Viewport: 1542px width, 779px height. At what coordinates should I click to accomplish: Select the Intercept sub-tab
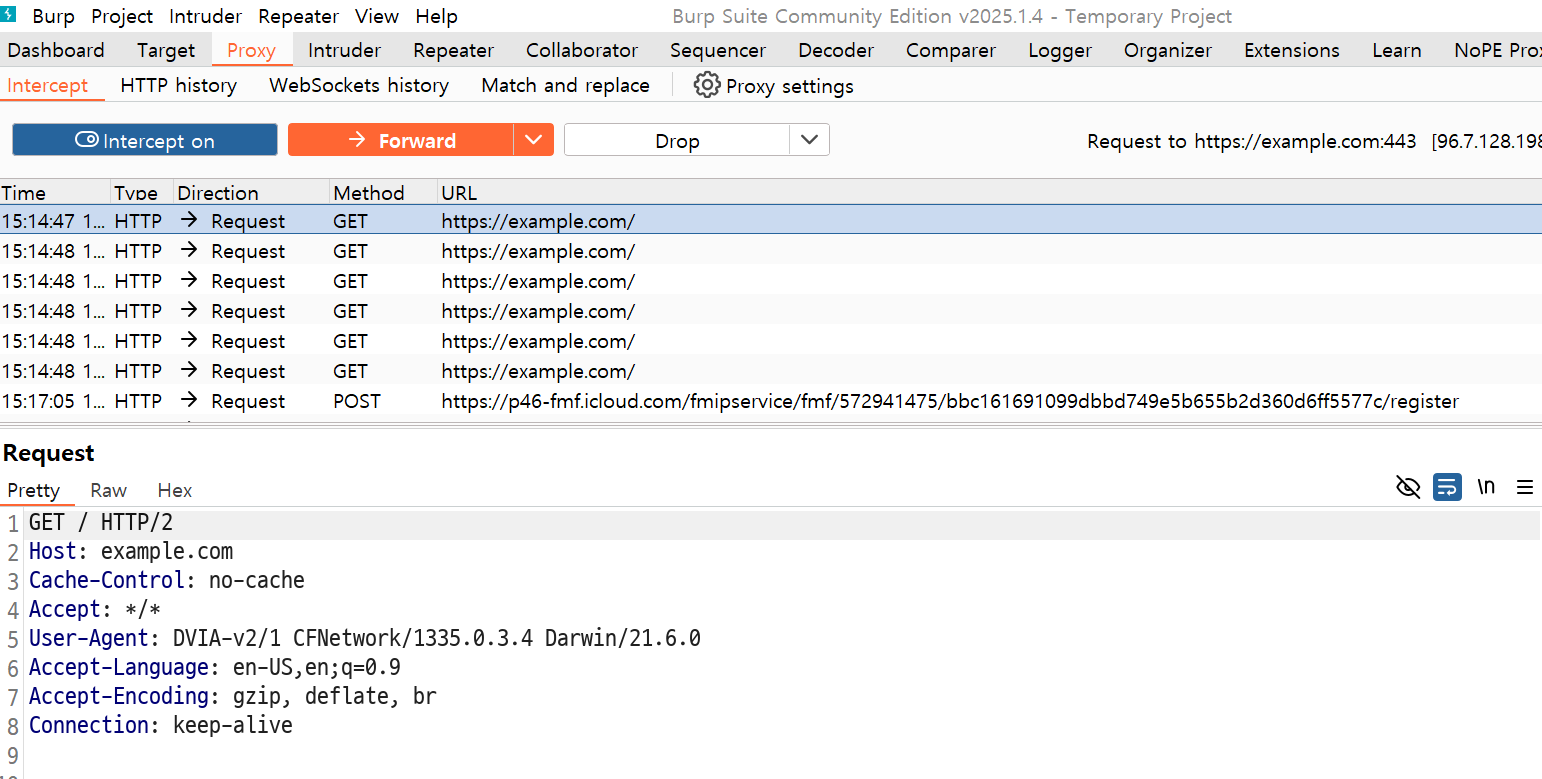click(x=48, y=85)
